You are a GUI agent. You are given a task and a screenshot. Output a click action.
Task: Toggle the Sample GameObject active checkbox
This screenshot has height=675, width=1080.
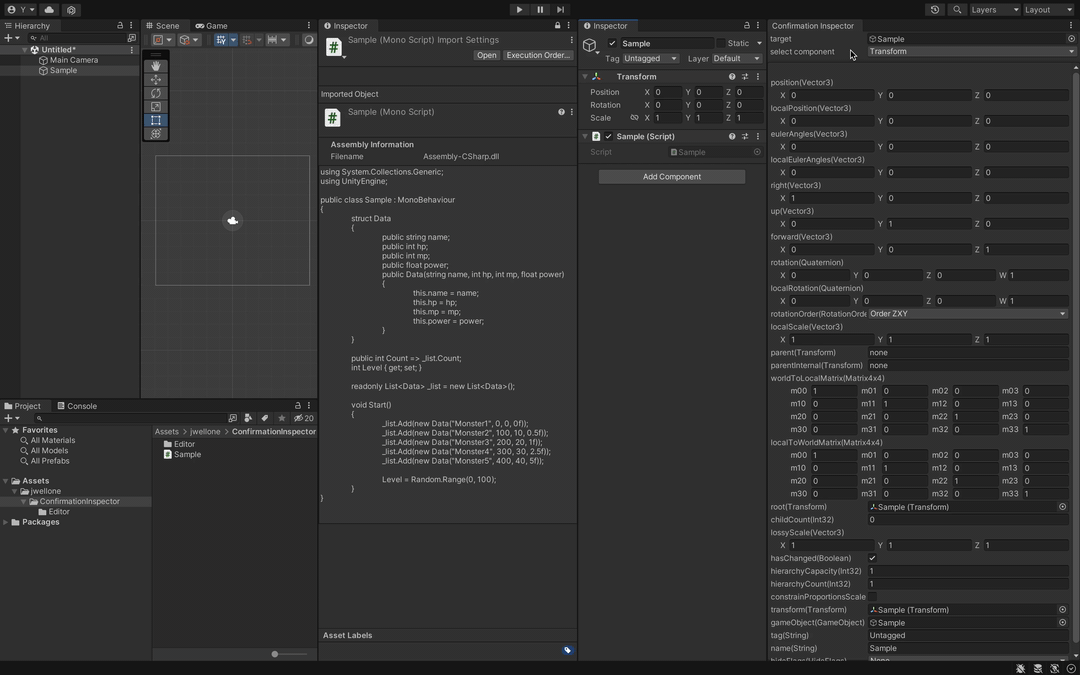pos(612,43)
